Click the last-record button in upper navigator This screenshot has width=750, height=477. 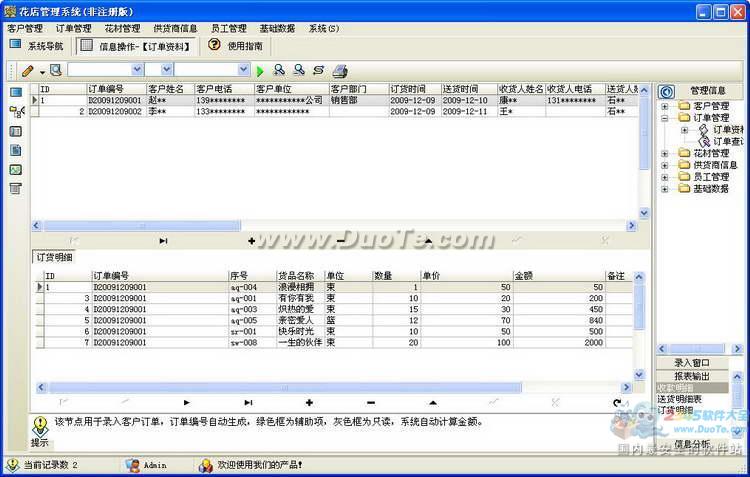pyautogui.click(x=163, y=241)
